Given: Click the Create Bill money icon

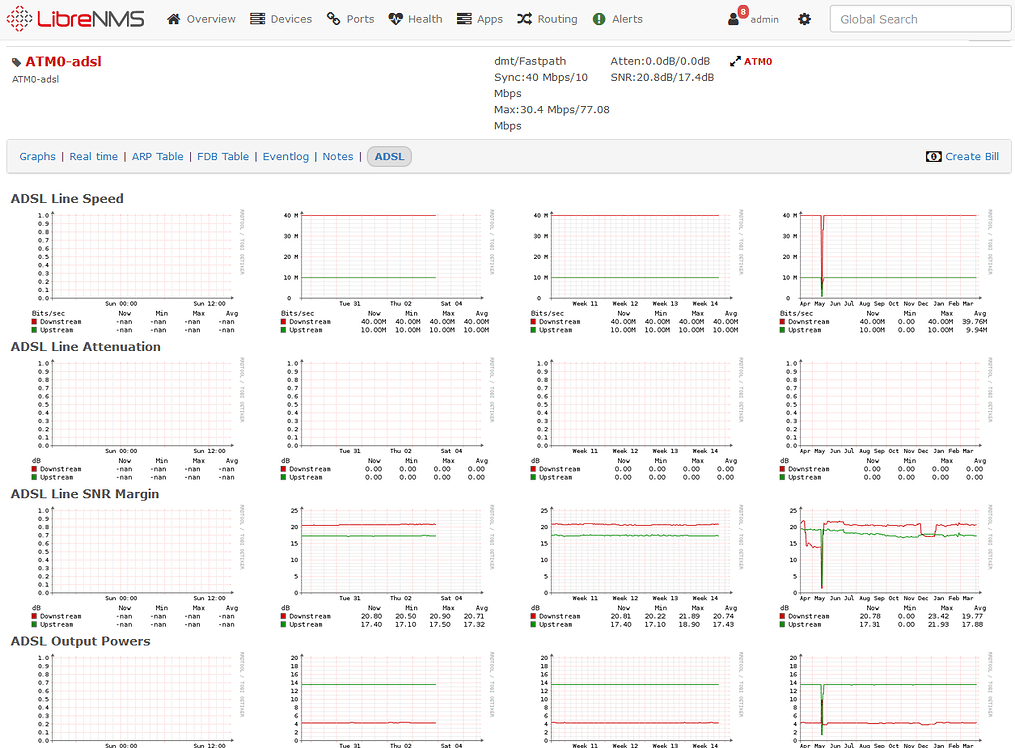Looking at the screenshot, I should pyautogui.click(x=933, y=157).
